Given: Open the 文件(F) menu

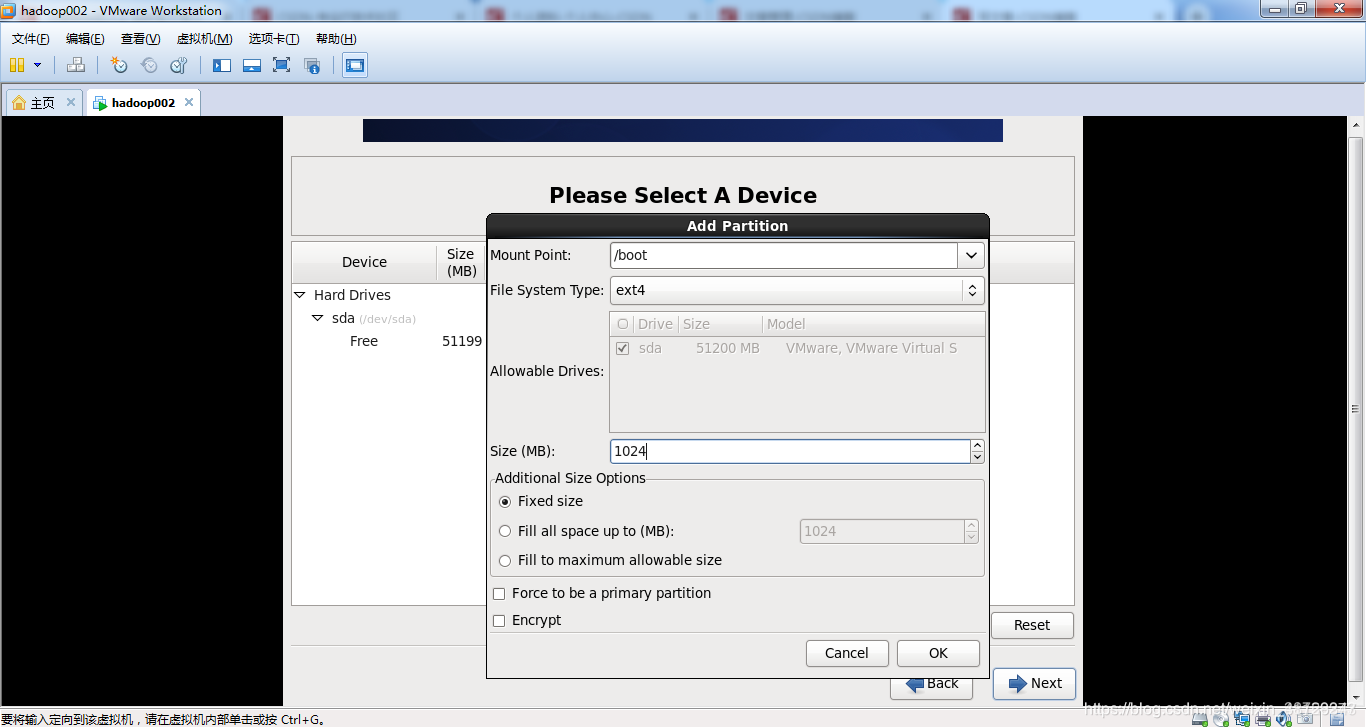Looking at the screenshot, I should pyautogui.click(x=31, y=39).
